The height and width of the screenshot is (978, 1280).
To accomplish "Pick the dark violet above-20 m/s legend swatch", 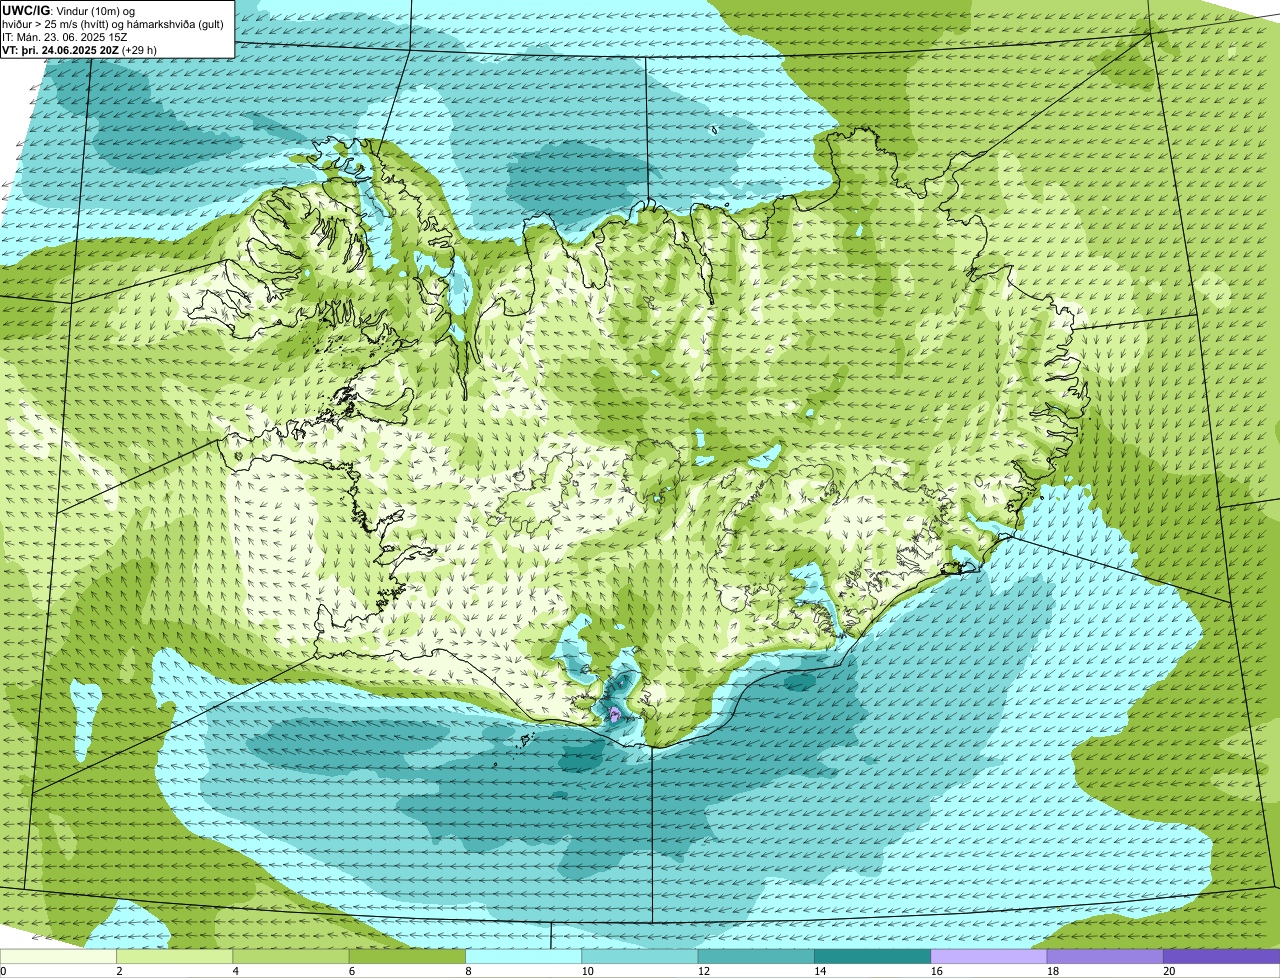I will click(x=1221, y=956).
